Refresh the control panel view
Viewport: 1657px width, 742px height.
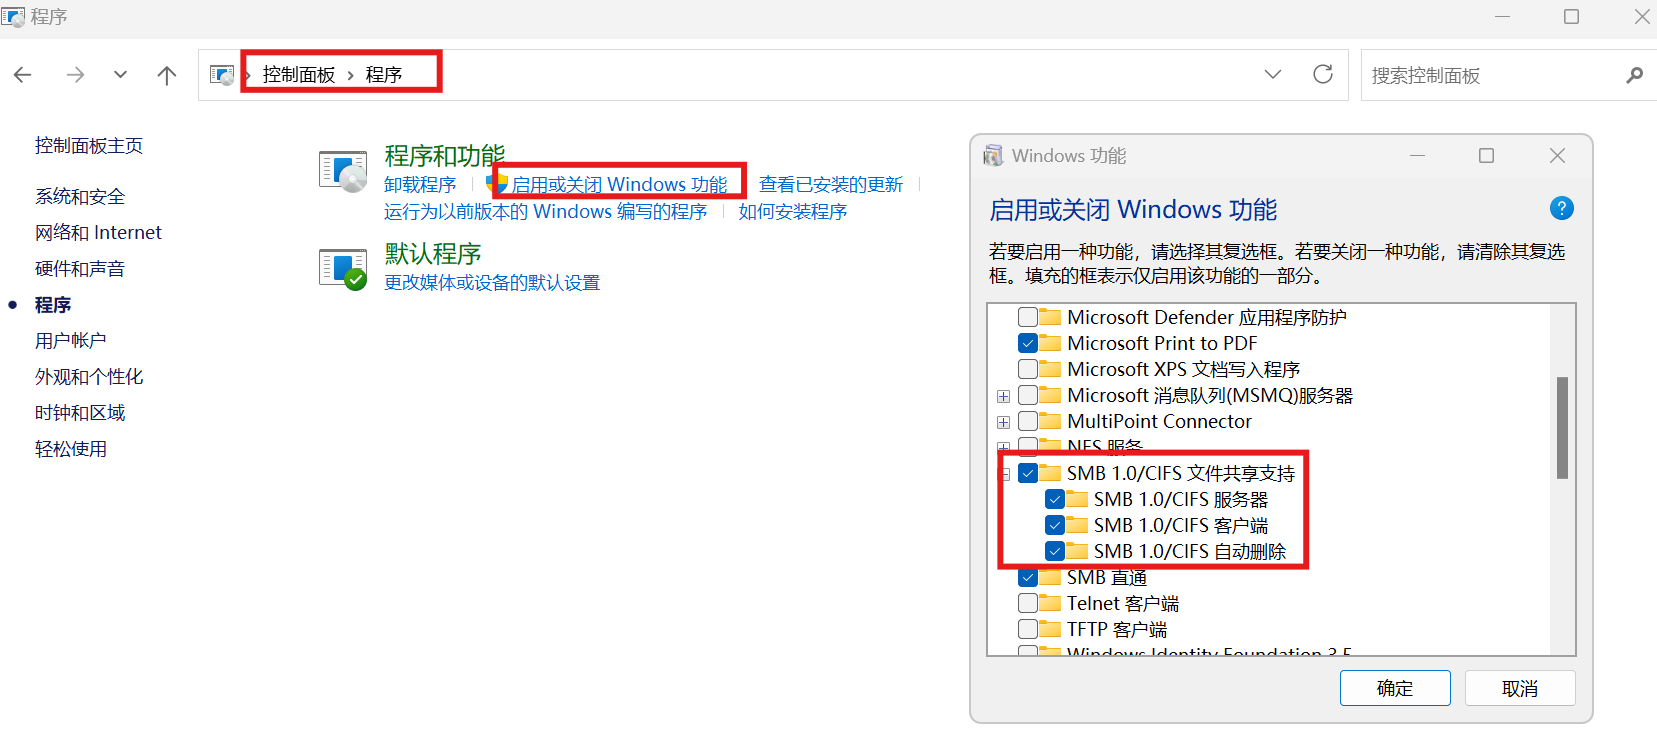(1323, 74)
